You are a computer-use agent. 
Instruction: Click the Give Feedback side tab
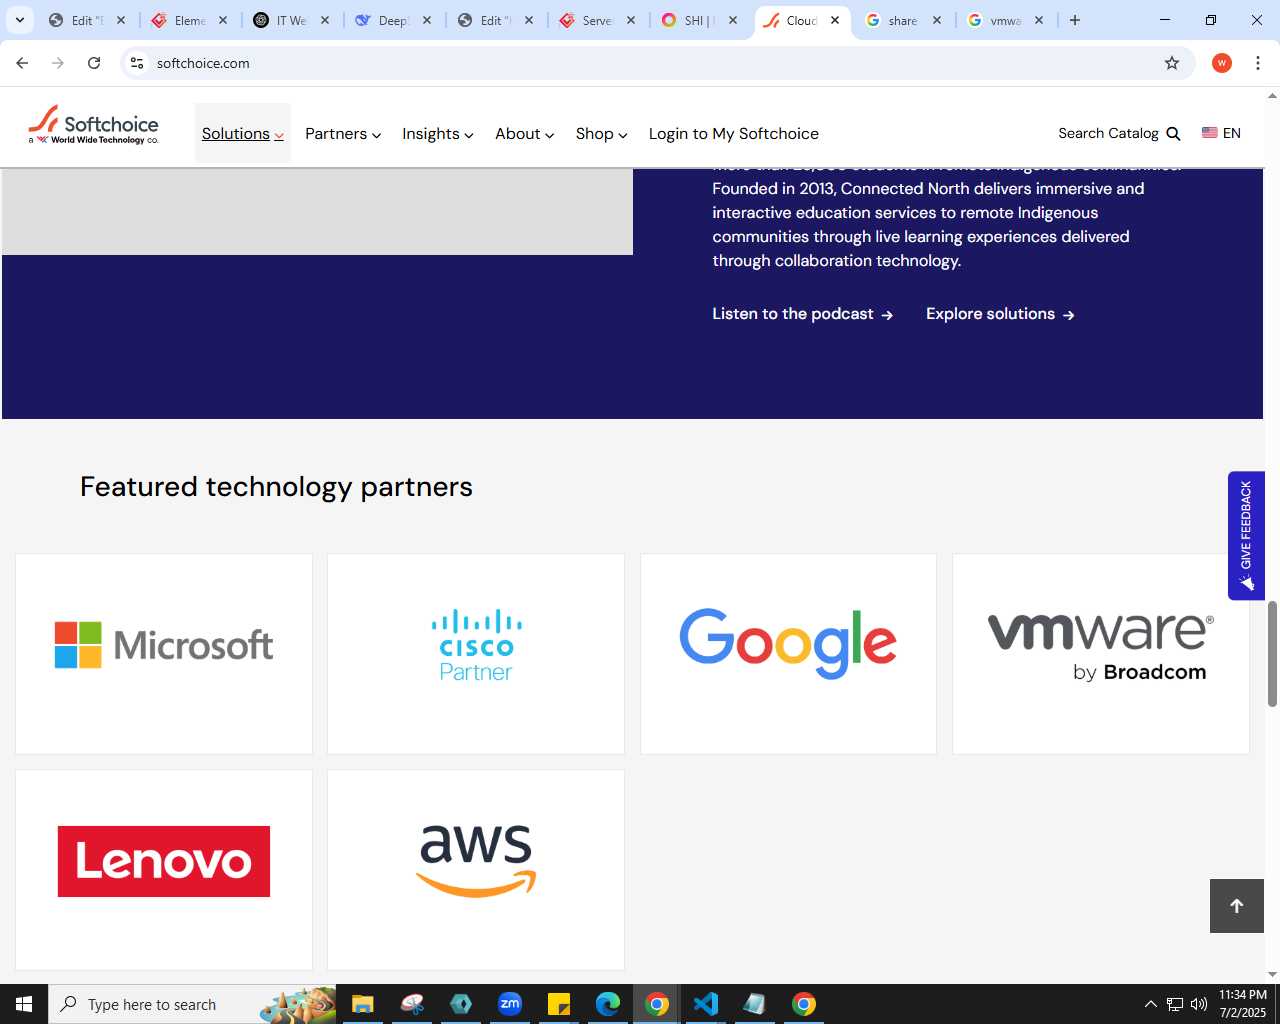(x=1246, y=535)
